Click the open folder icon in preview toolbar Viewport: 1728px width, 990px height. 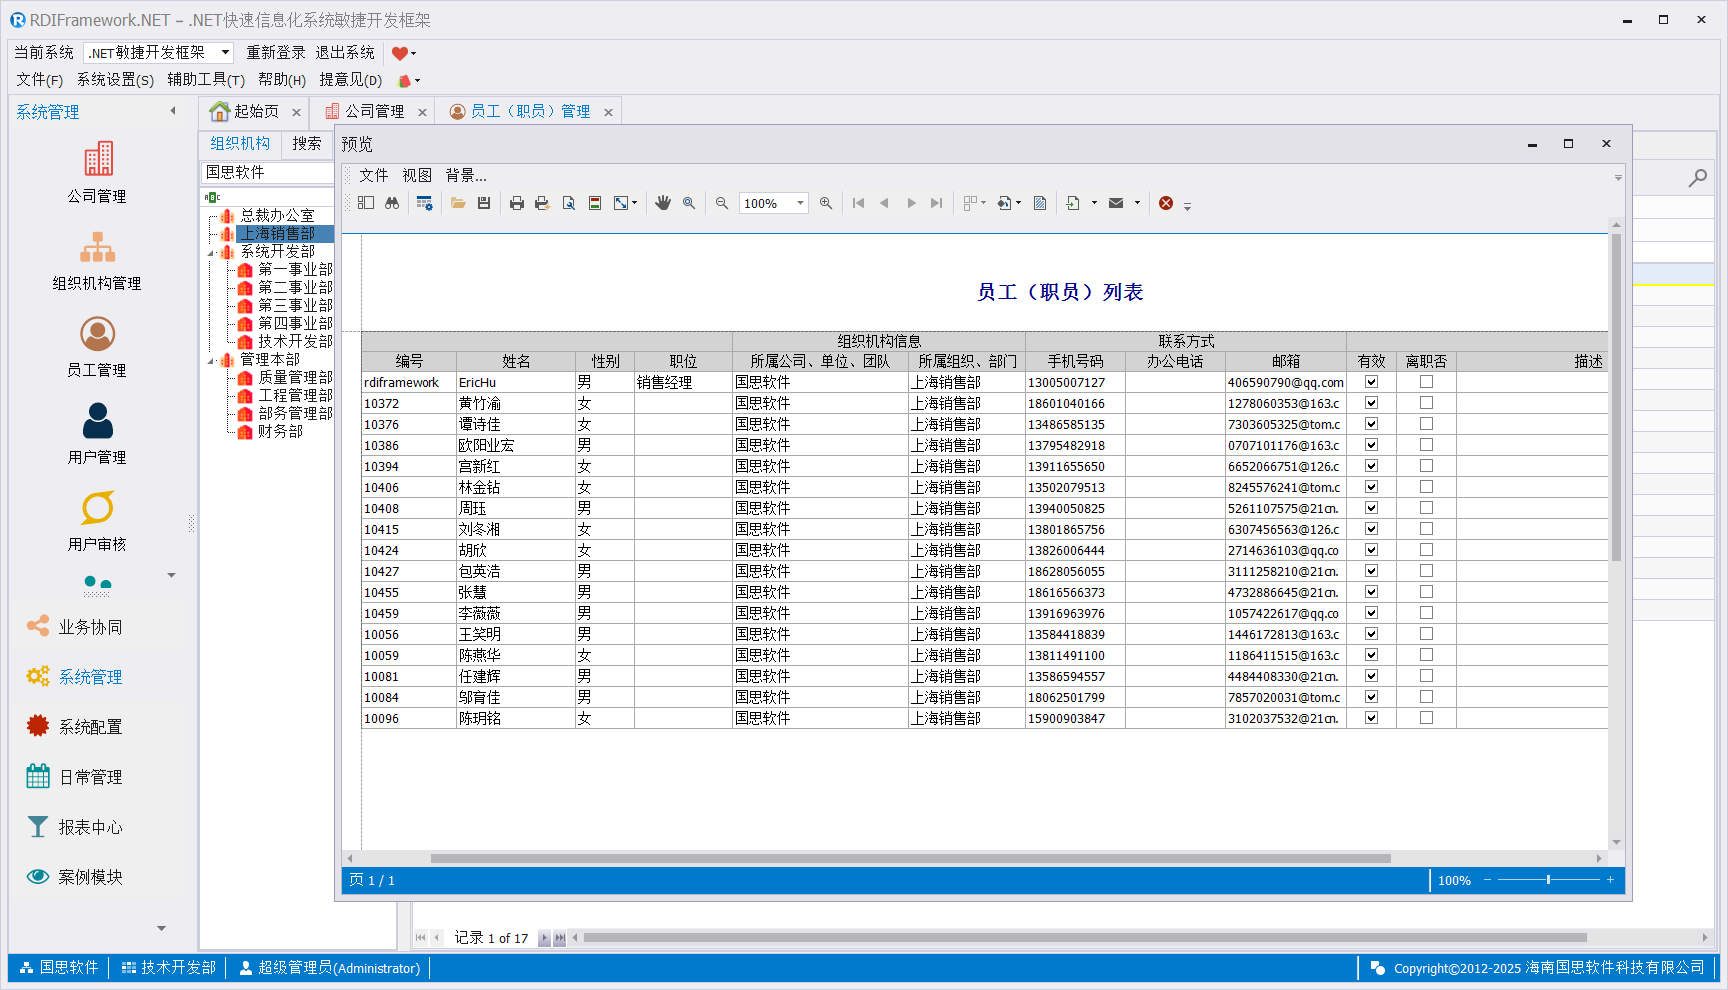tap(458, 203)
